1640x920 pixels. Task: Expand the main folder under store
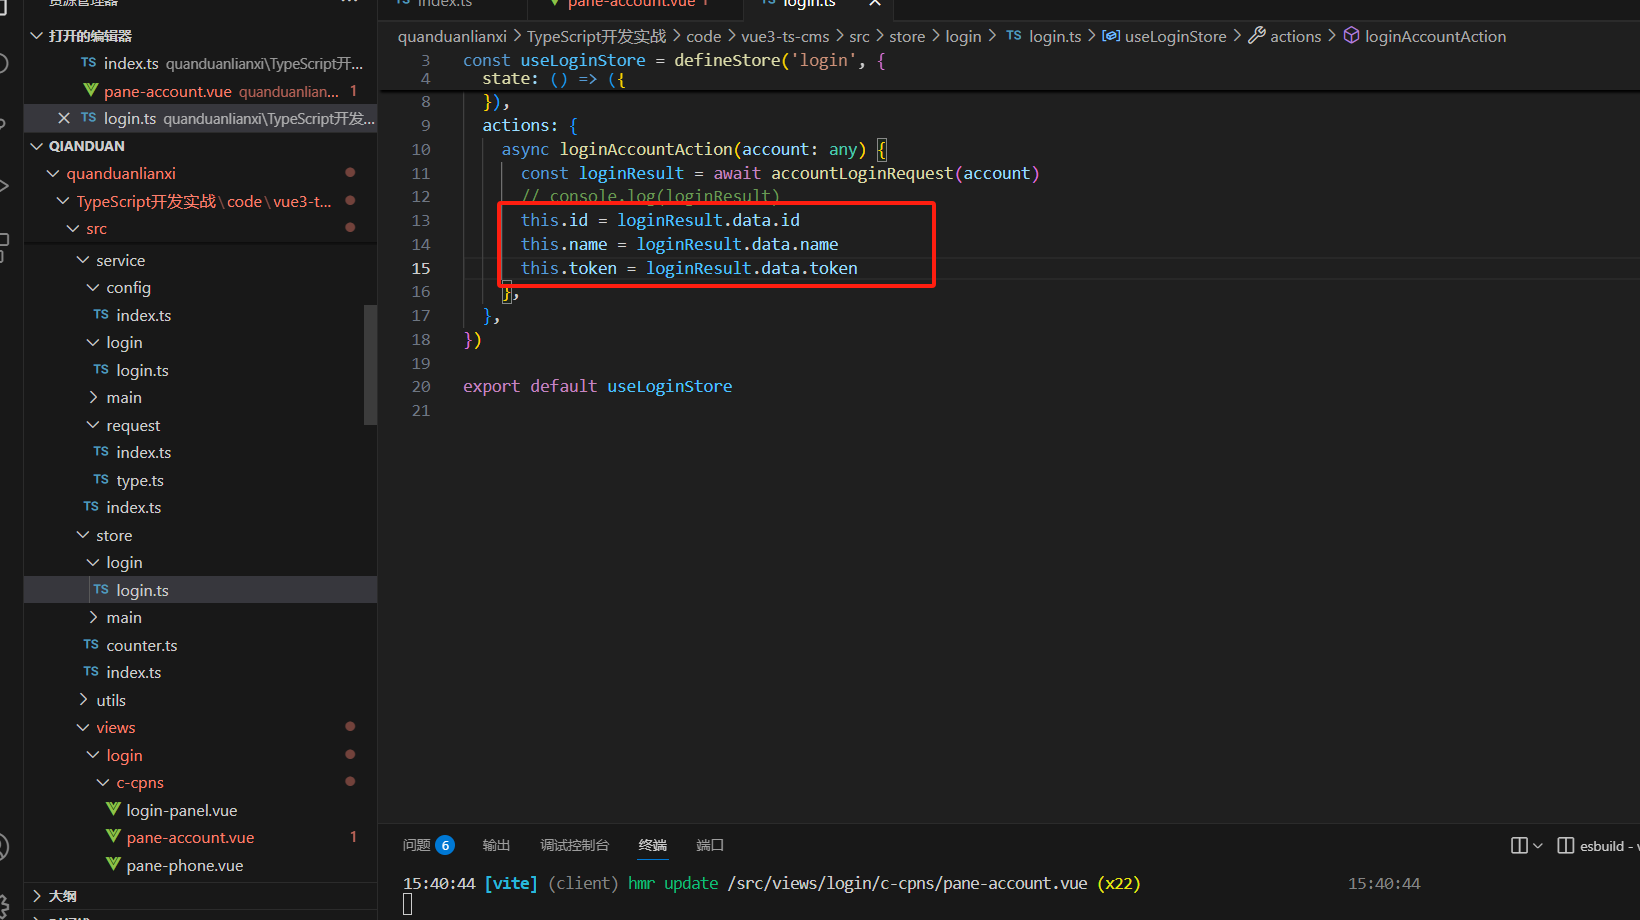tap(93, 618)
